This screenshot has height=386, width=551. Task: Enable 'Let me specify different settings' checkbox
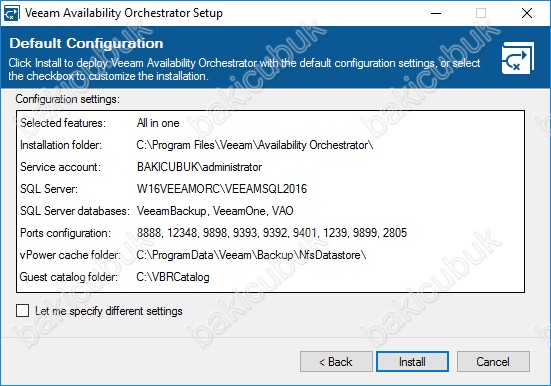(x=22, y=311)
